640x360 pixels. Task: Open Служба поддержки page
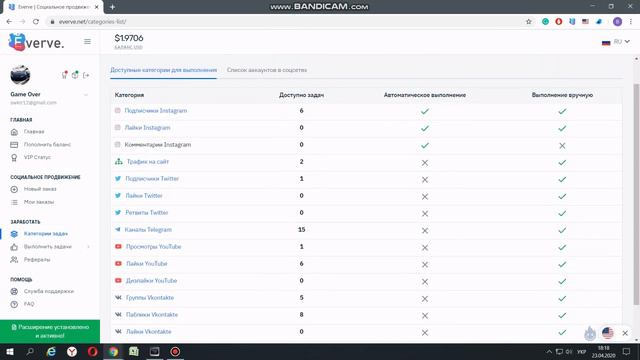click(48, 291)
